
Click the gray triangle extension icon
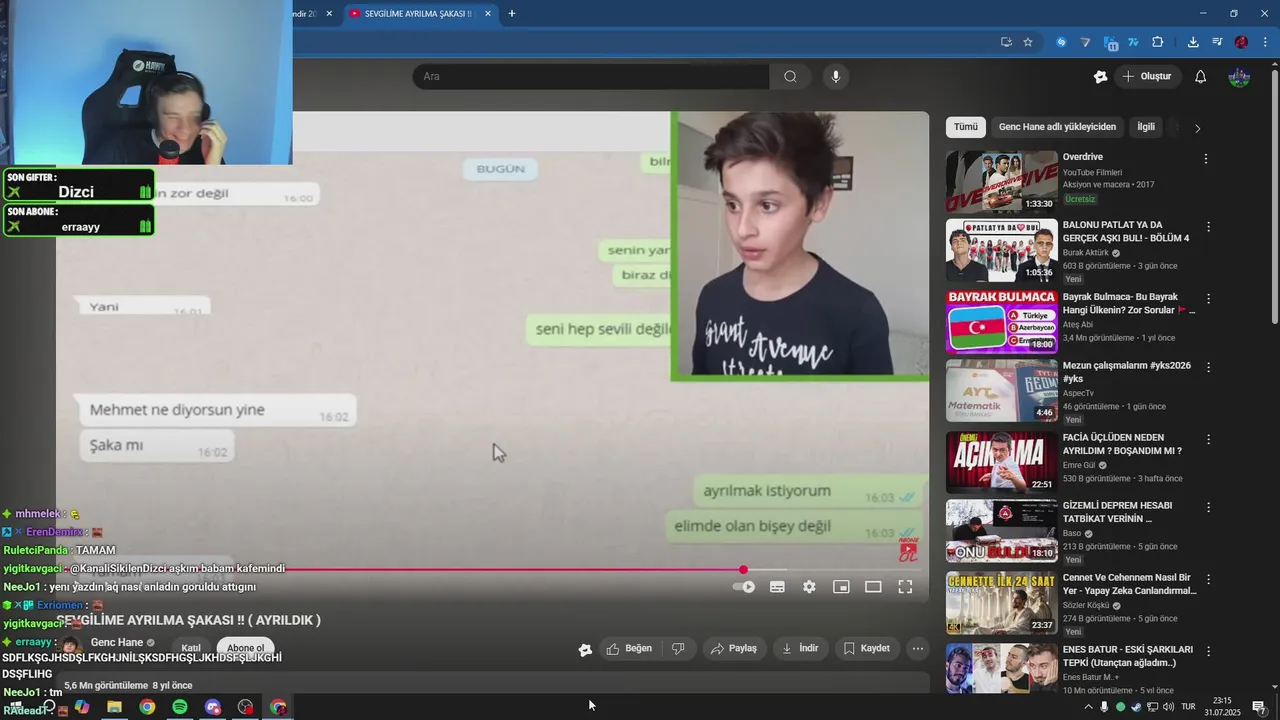(1086, 42)
